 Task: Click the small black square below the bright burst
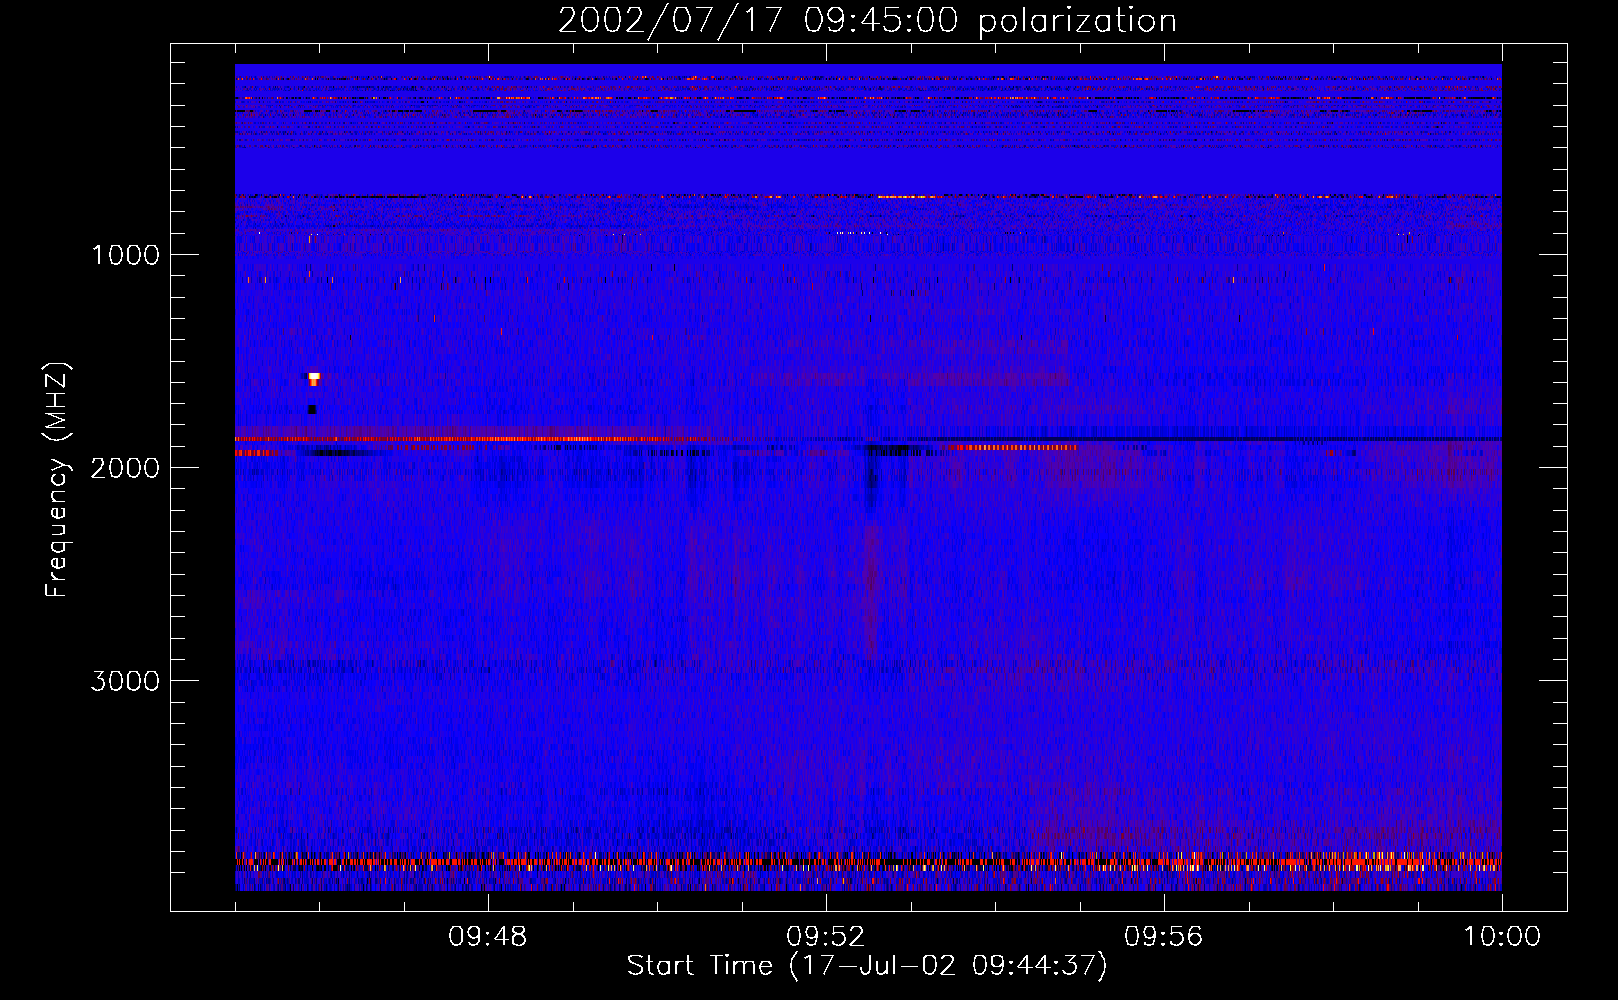312,409
